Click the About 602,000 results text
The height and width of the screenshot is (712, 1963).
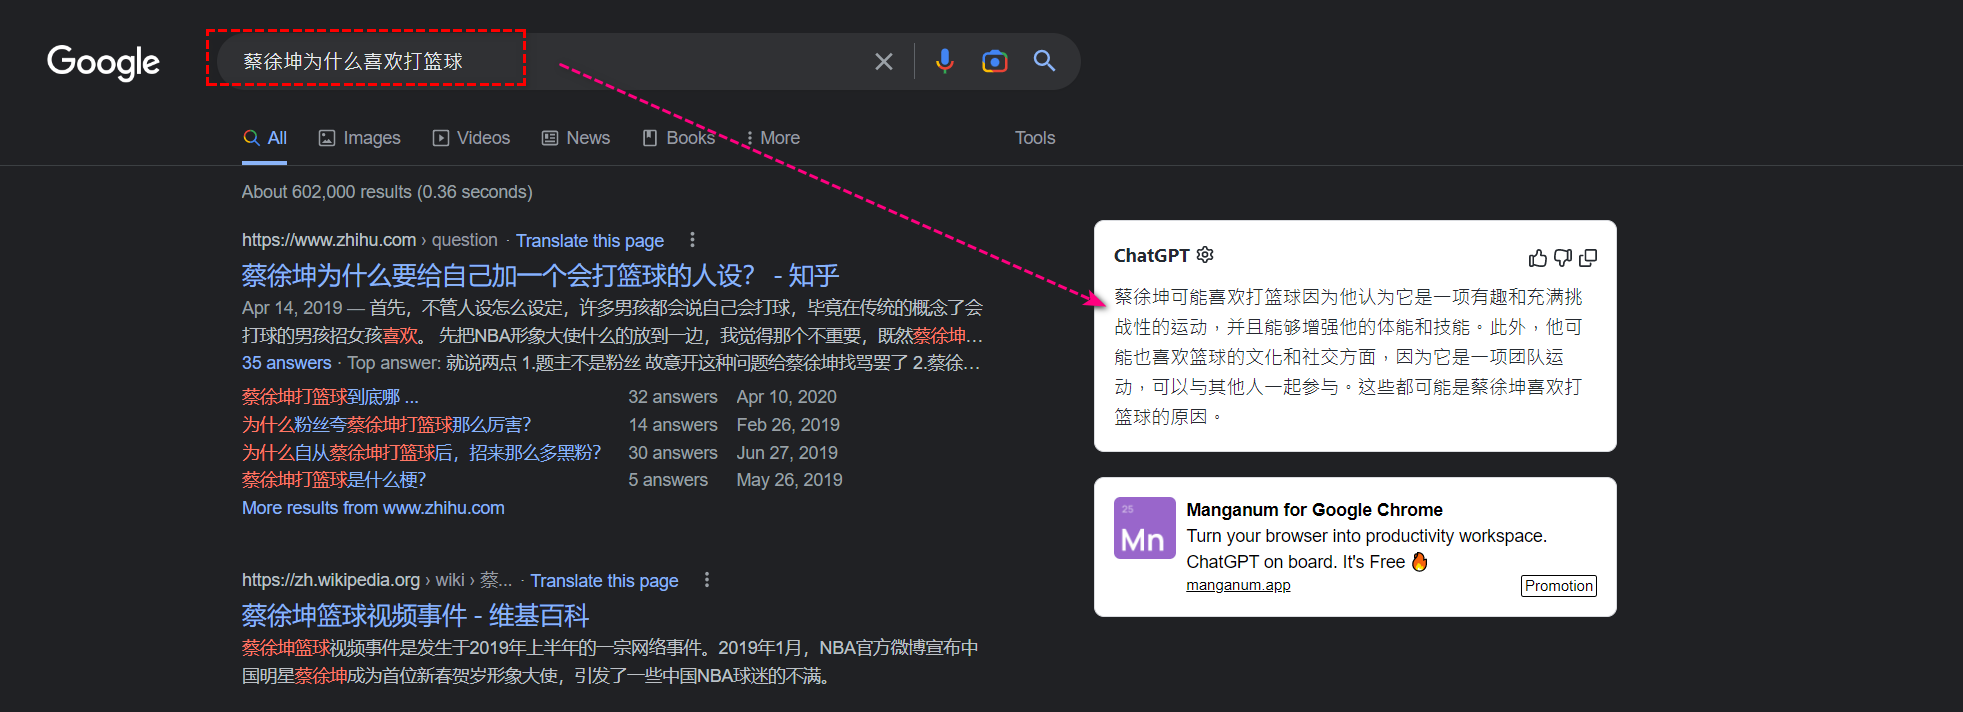click(x=387, y=192)
